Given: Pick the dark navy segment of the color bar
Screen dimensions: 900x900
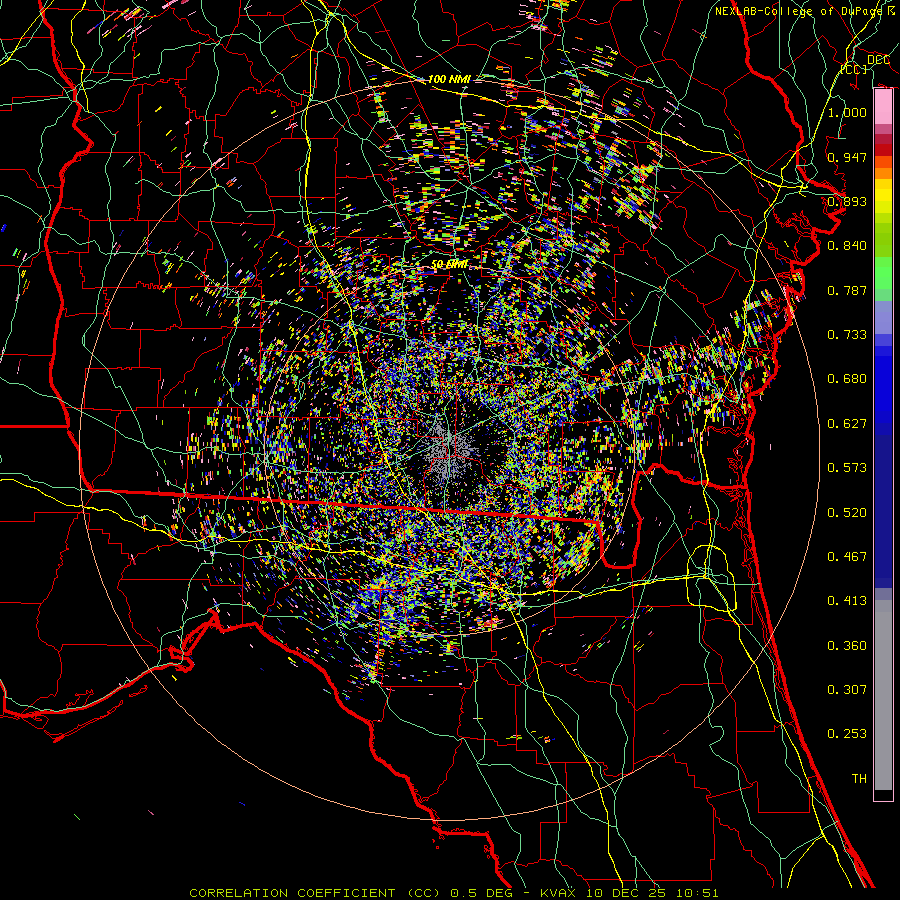Looking at the screenshot, I should tap(883, 511).
